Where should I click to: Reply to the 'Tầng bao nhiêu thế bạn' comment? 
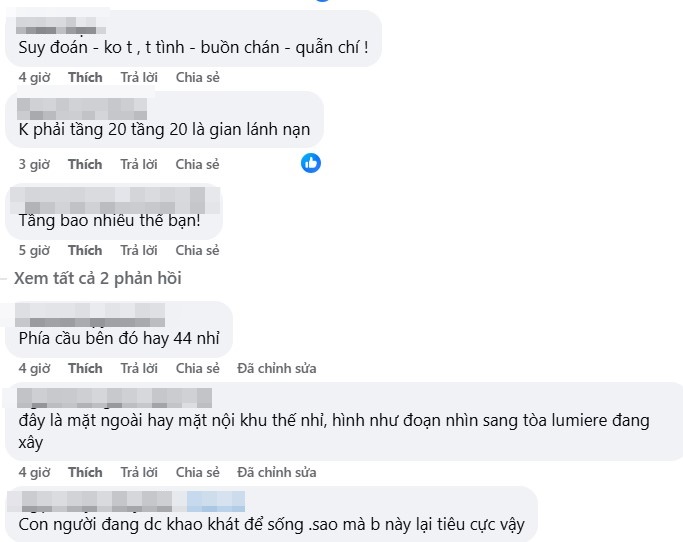point(139,251)
